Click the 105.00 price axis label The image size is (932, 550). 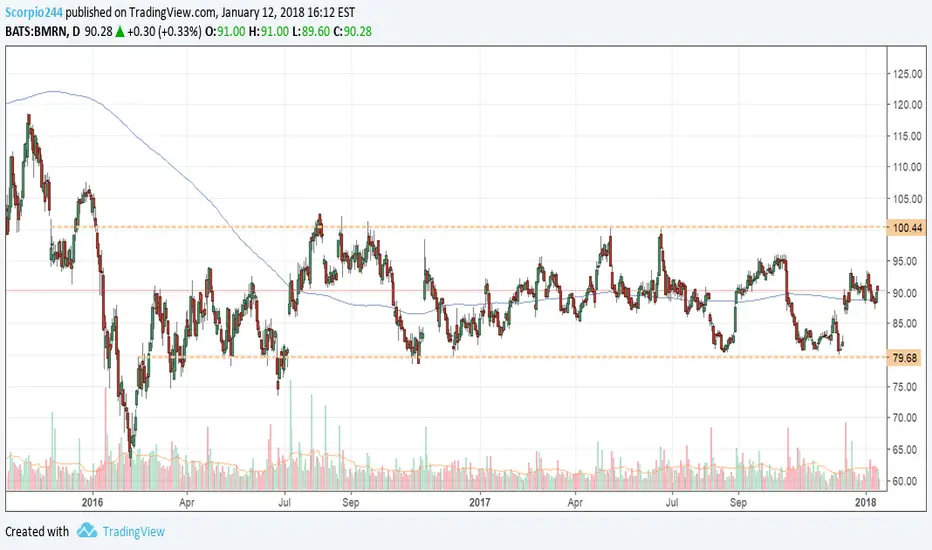908,199
